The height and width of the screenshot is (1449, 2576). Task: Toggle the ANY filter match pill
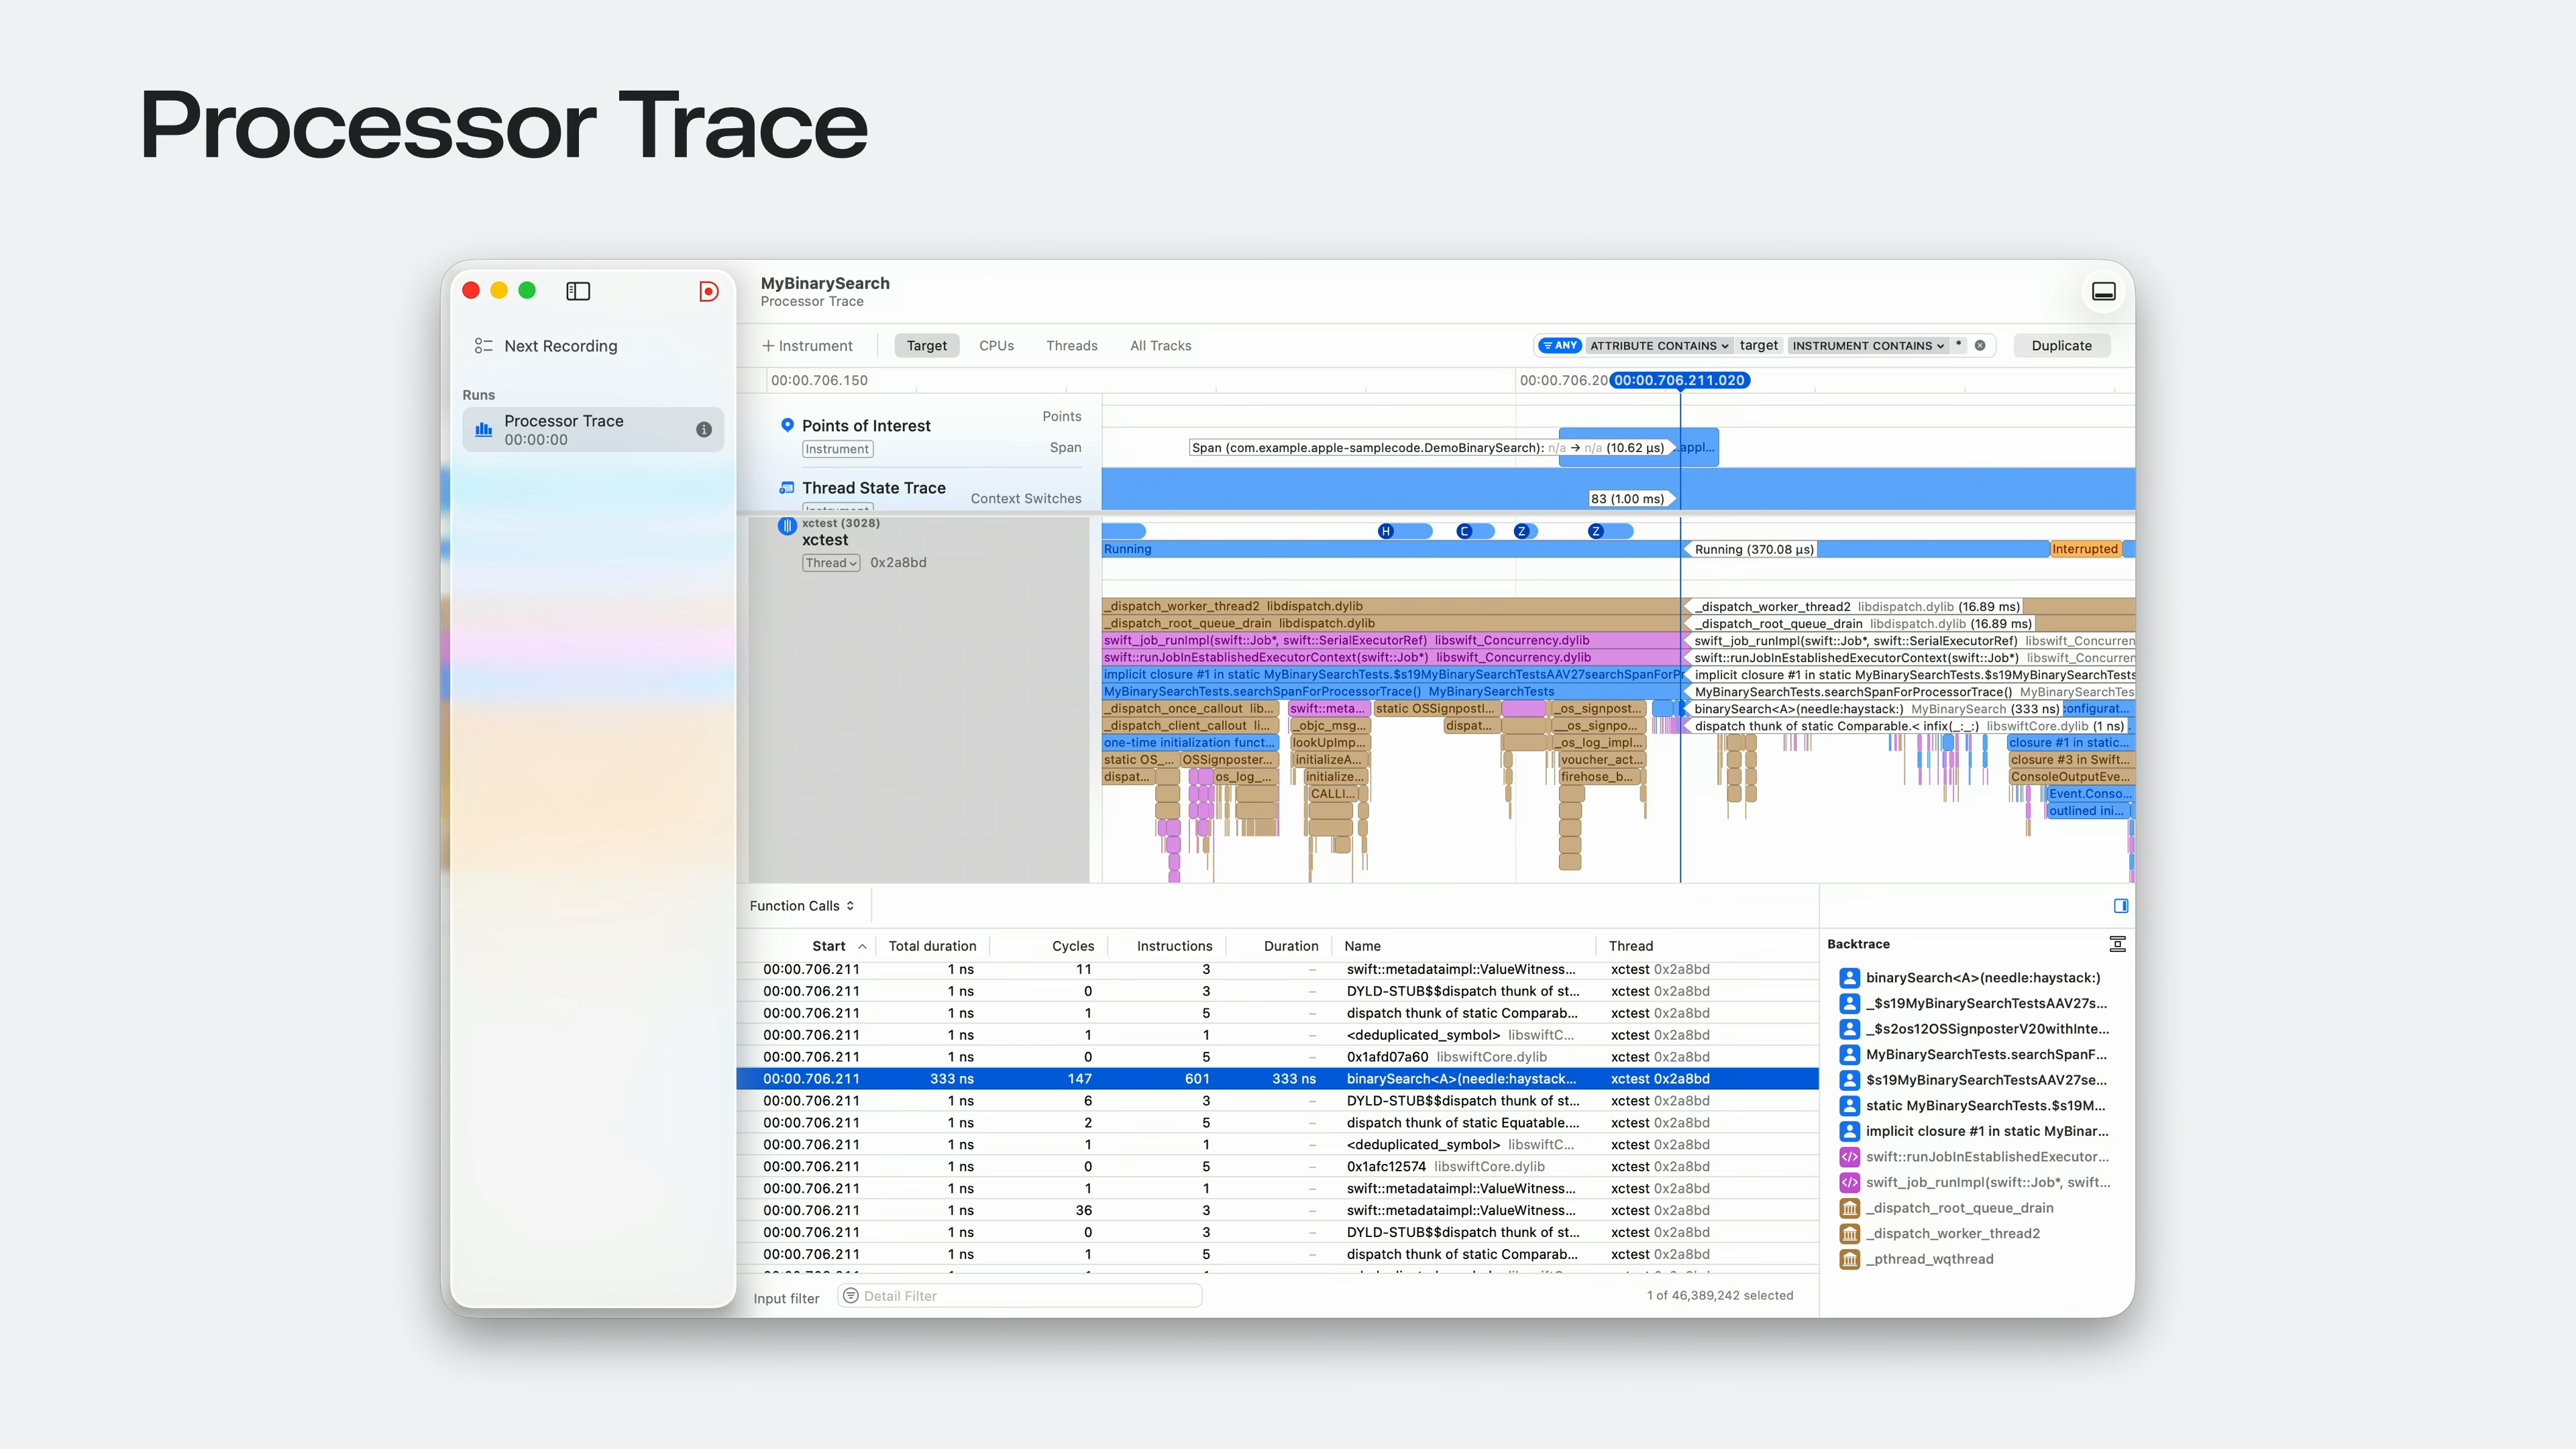[1560, 345]
